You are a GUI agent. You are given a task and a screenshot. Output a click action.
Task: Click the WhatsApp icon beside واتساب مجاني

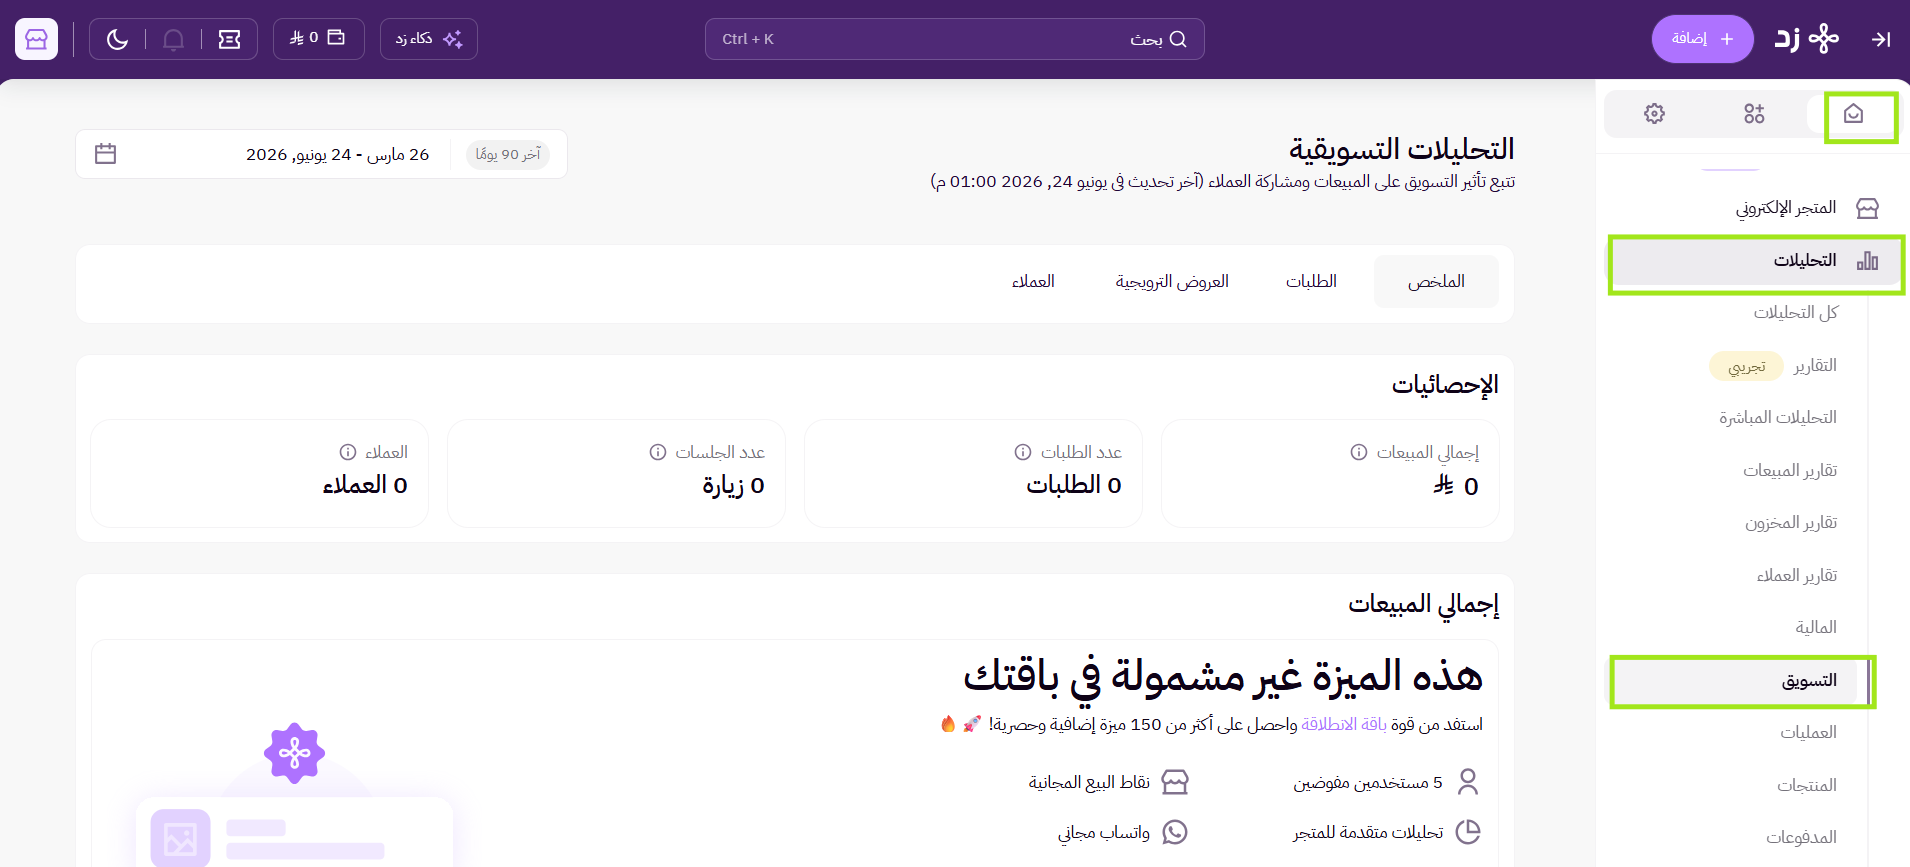(1175, 832)
